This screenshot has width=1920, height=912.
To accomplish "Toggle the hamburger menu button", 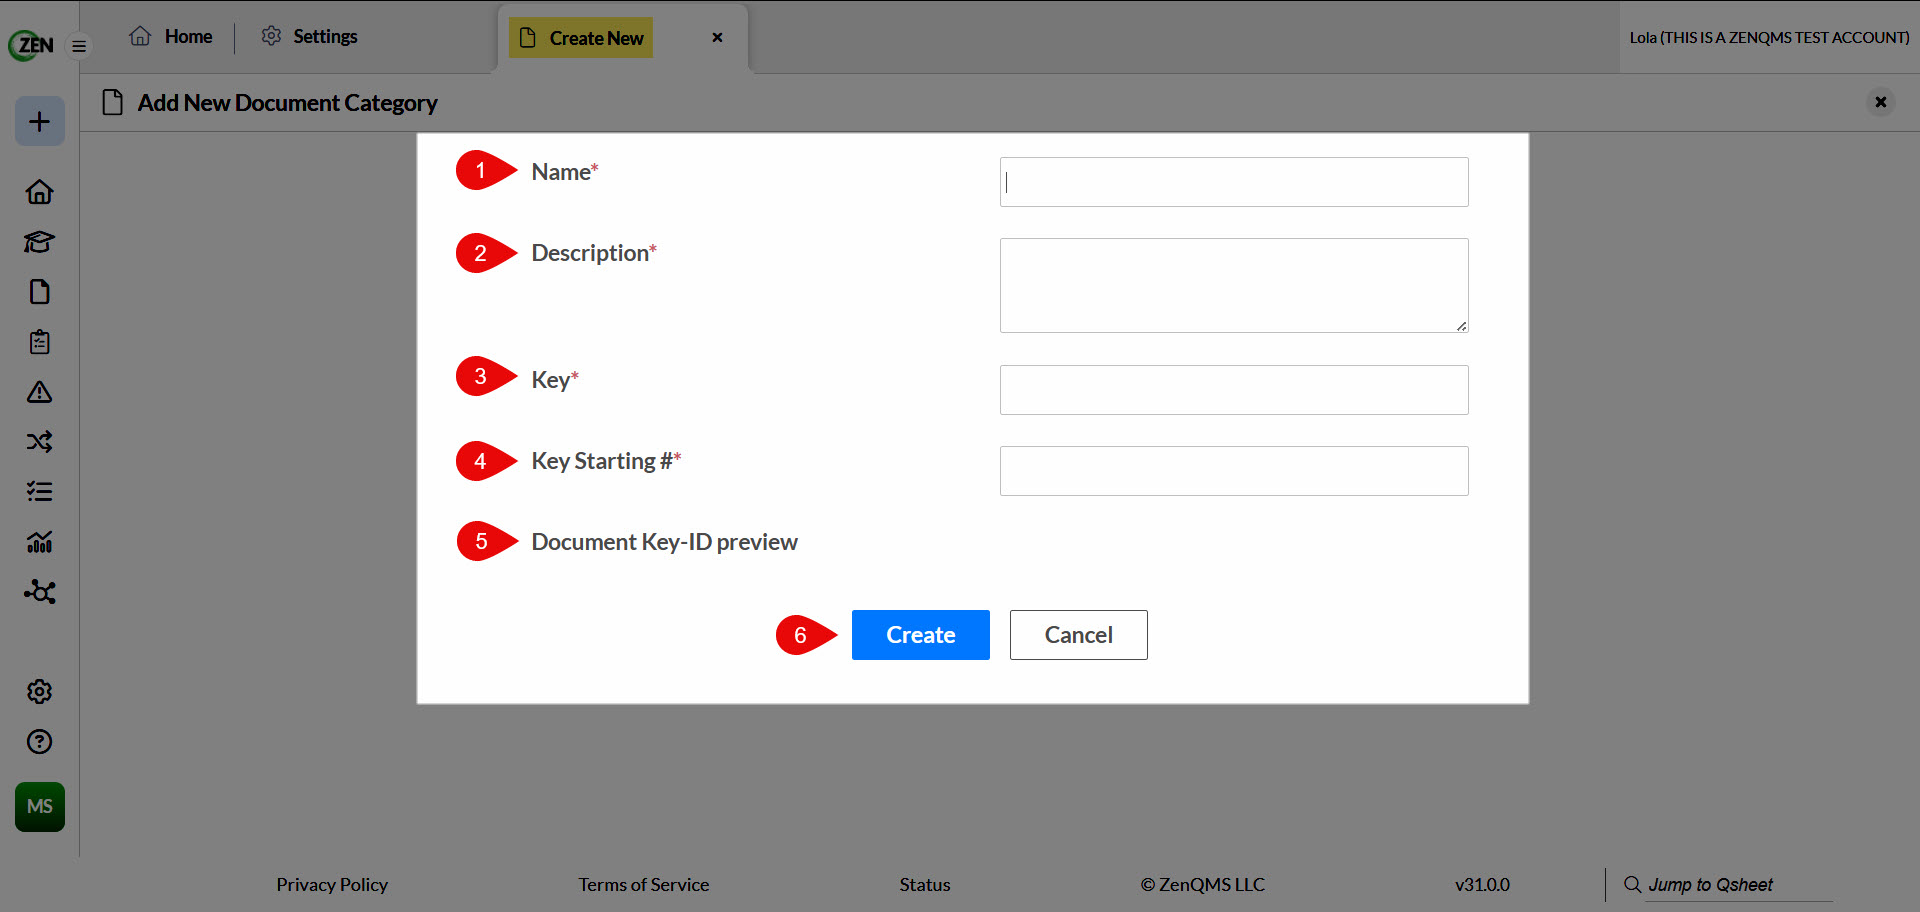I will (x=79, y=46).
